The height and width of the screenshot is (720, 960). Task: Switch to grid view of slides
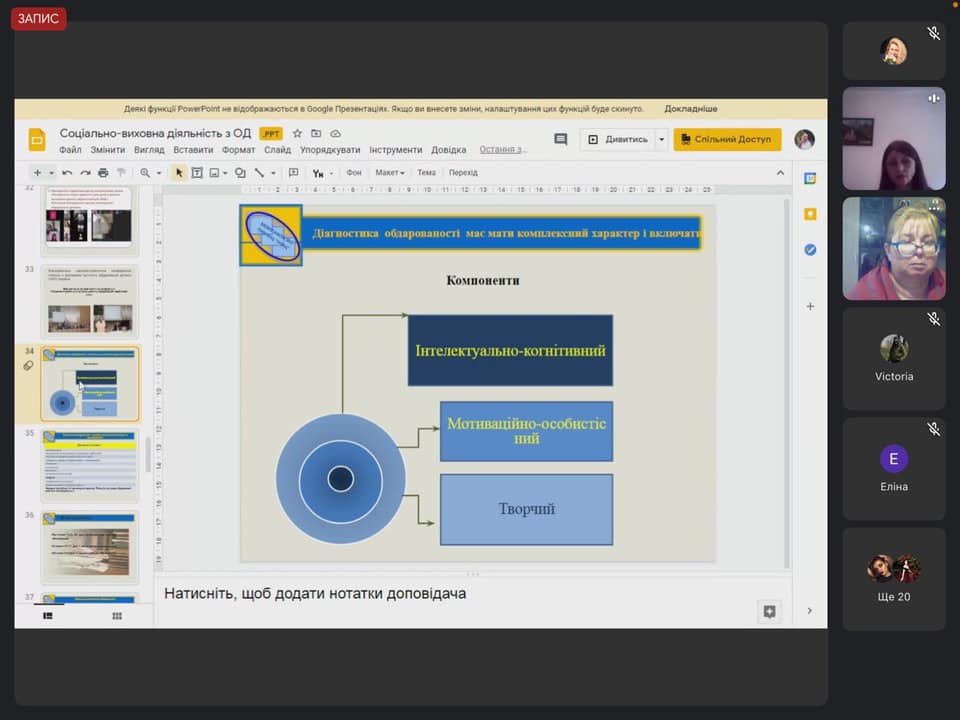point(117,616)
